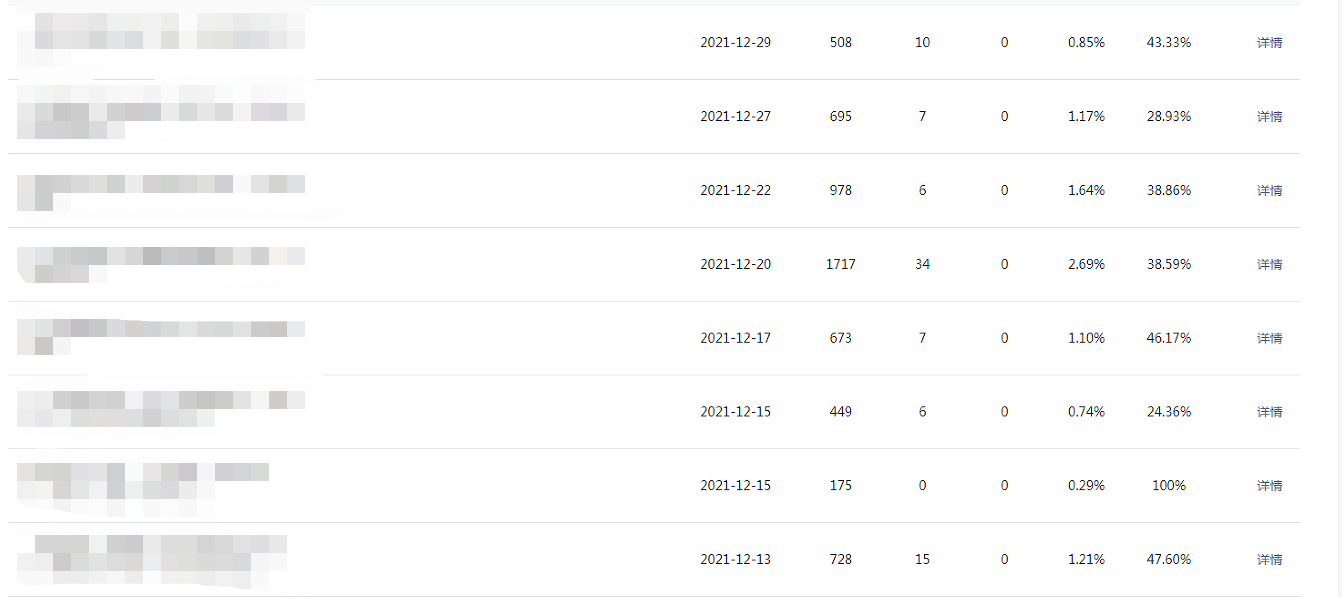Select the 1717 read count cell

(x=841, y=265)
